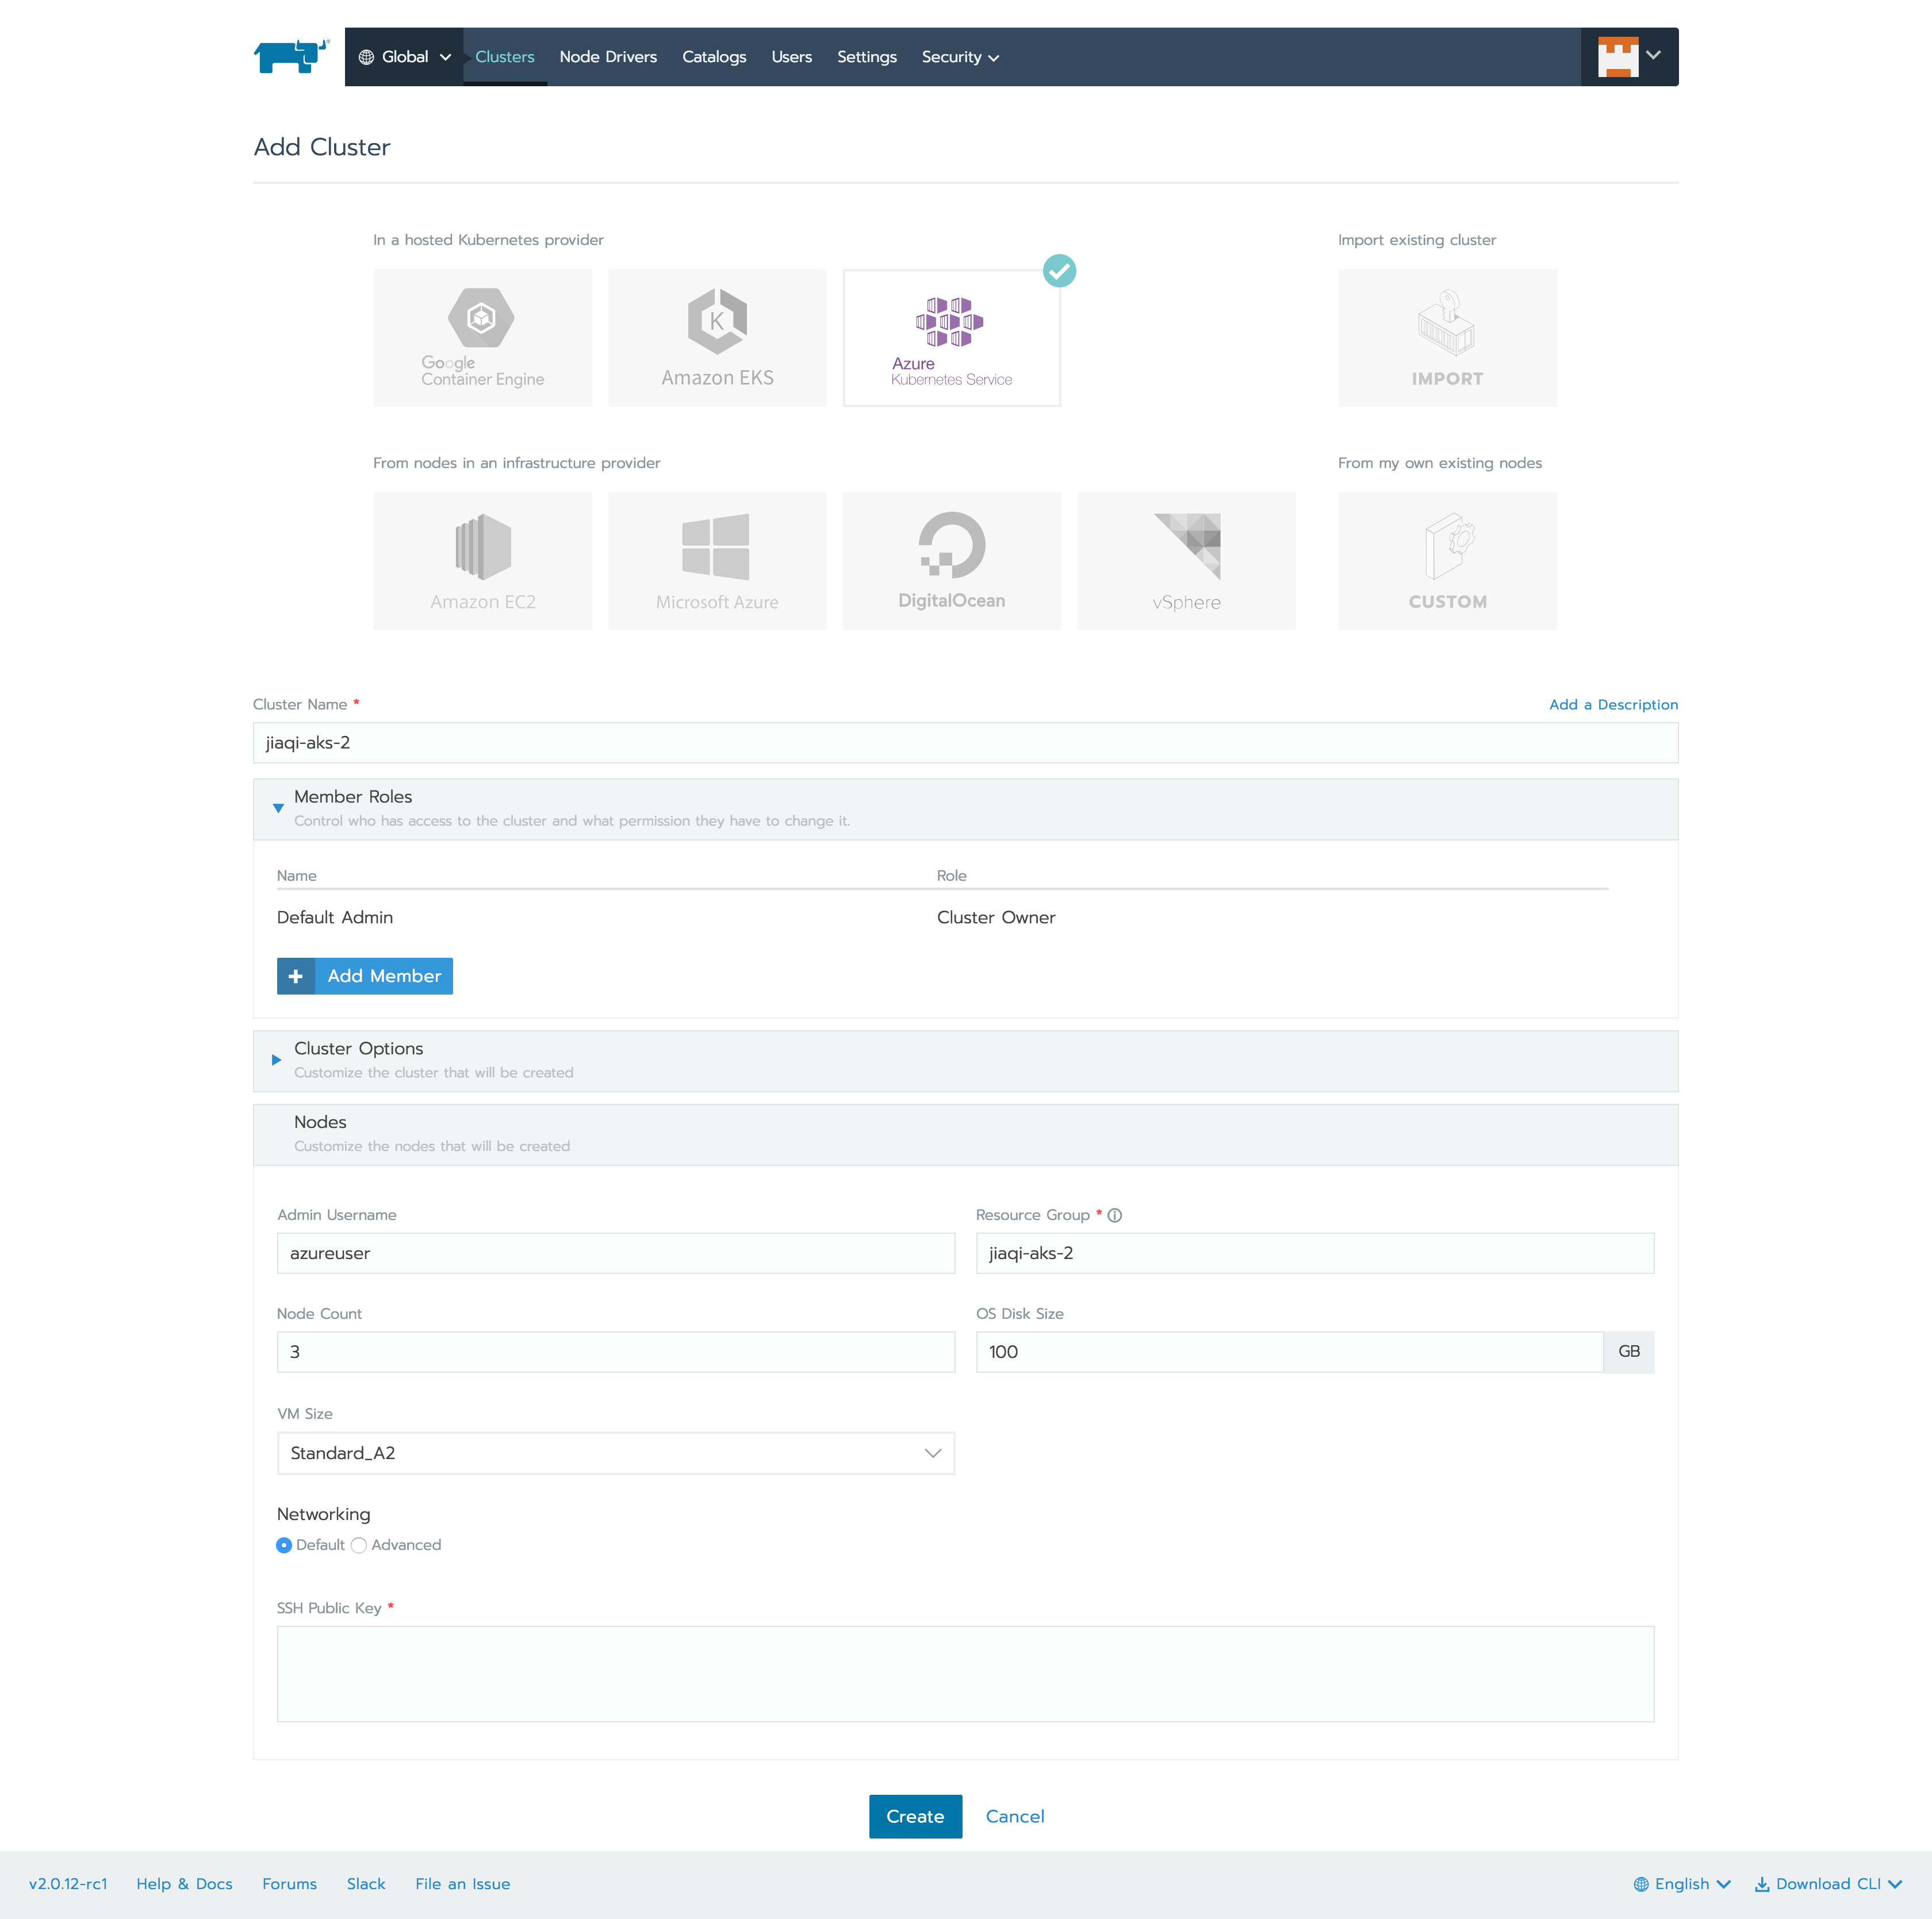Expand the Cluster Options section
Screen dimensions: 1932x1919
277,1060
